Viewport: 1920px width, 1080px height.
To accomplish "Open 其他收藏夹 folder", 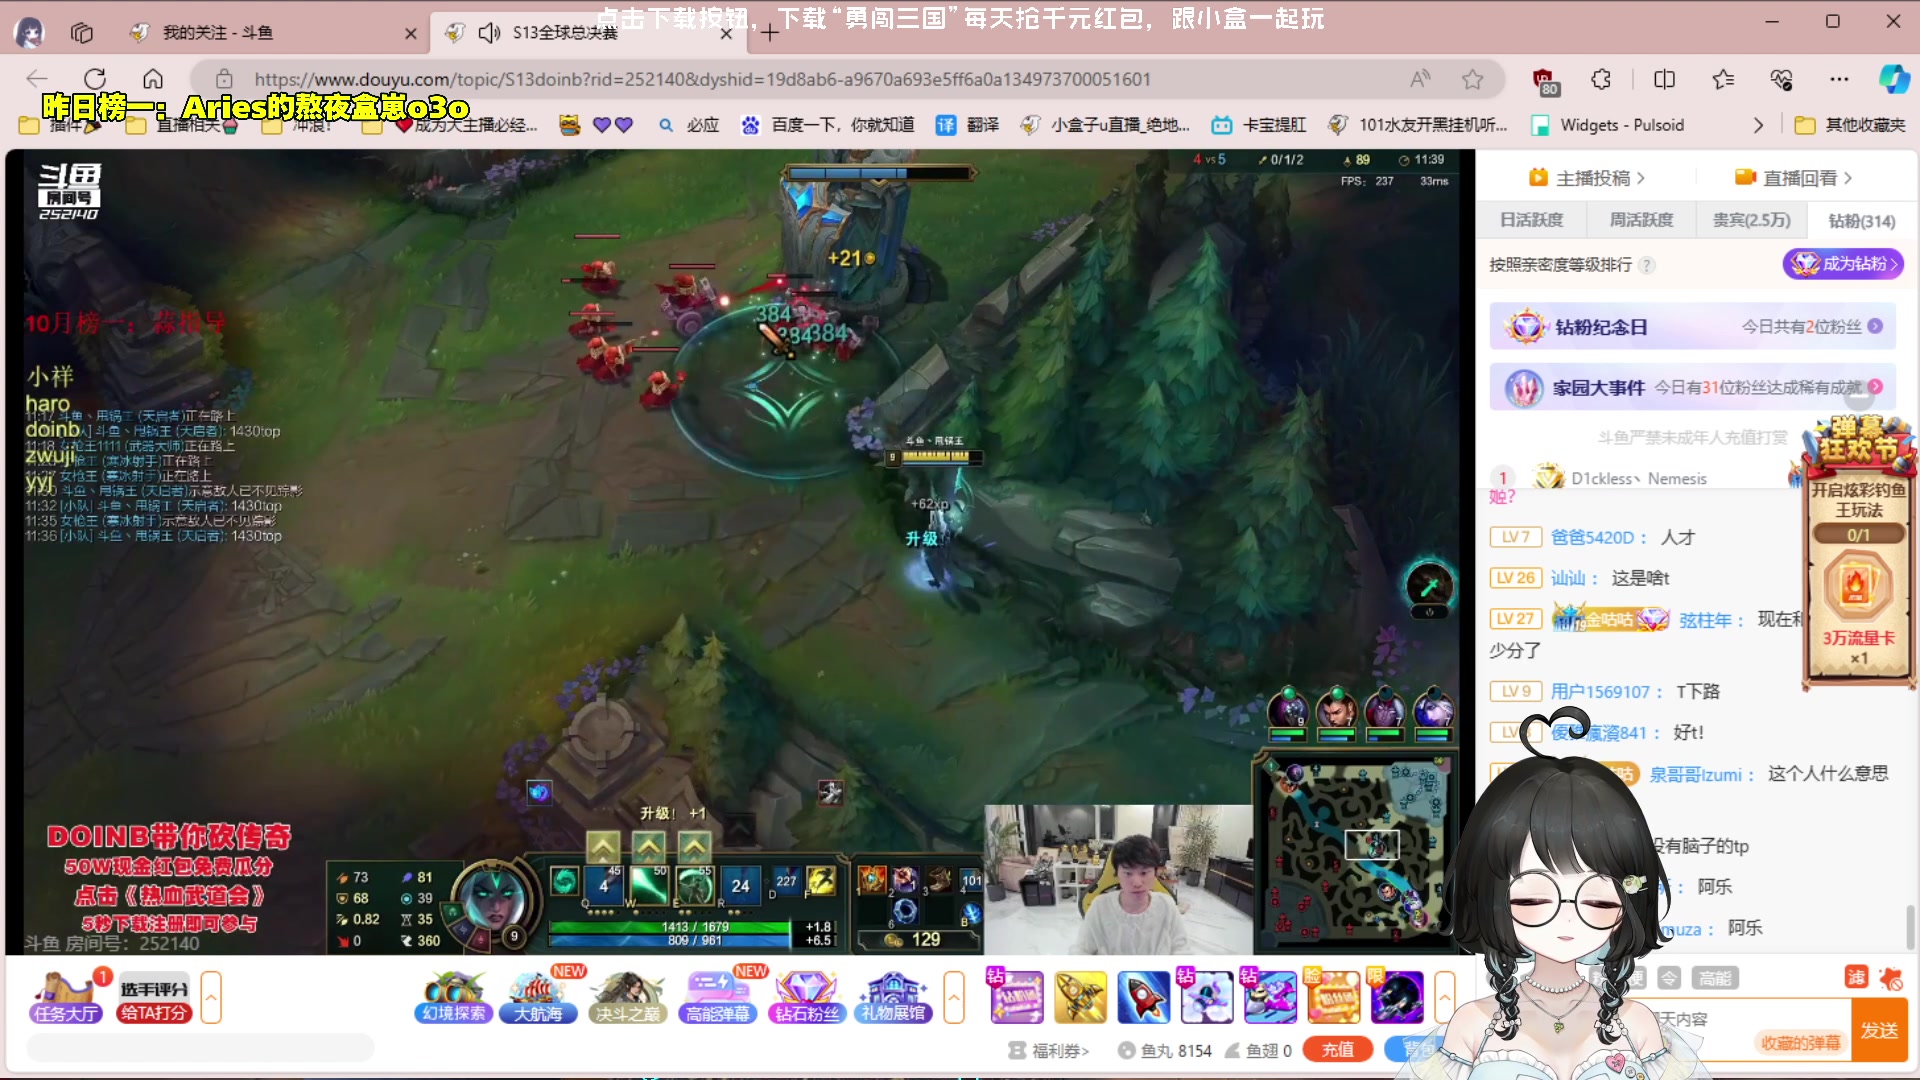I will [1851, 125].
